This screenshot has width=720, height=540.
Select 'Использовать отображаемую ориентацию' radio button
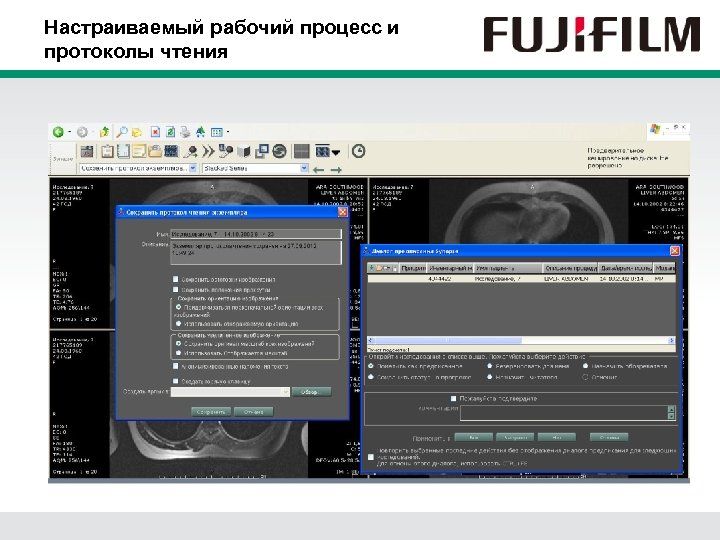(x=179, y=323)
